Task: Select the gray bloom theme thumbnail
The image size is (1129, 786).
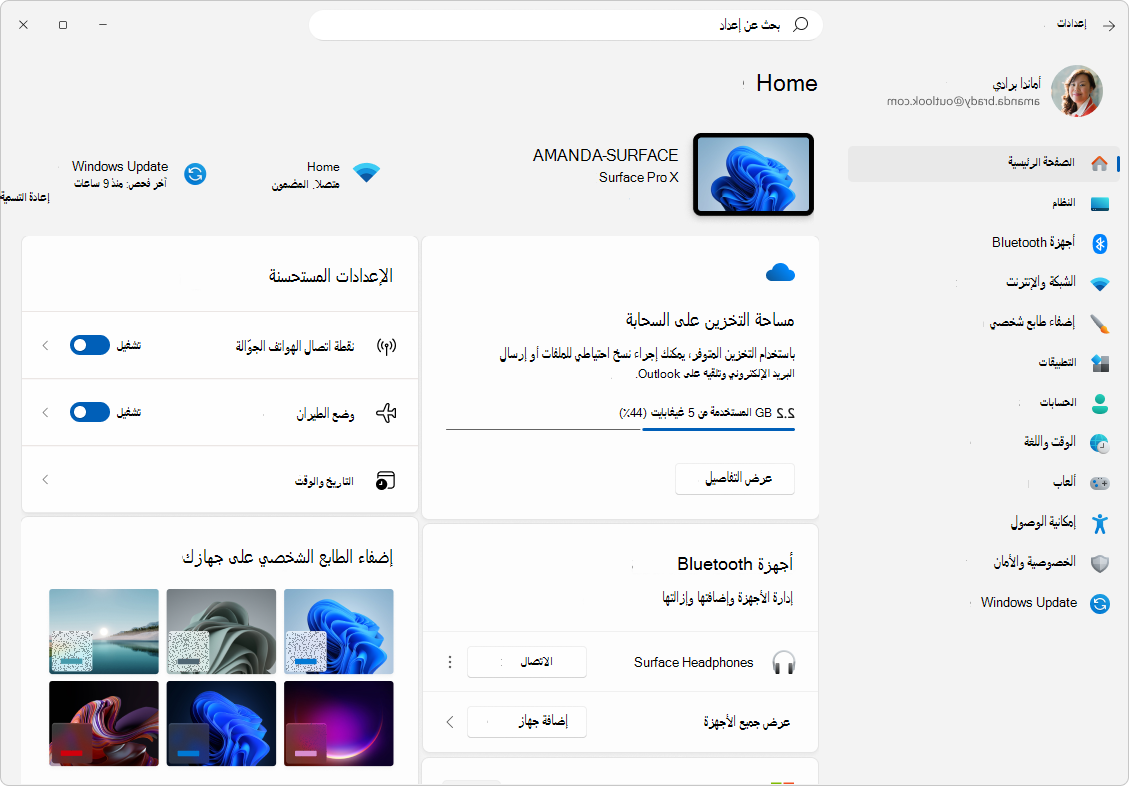Action: pyautogui.click(x=221, y=631)
